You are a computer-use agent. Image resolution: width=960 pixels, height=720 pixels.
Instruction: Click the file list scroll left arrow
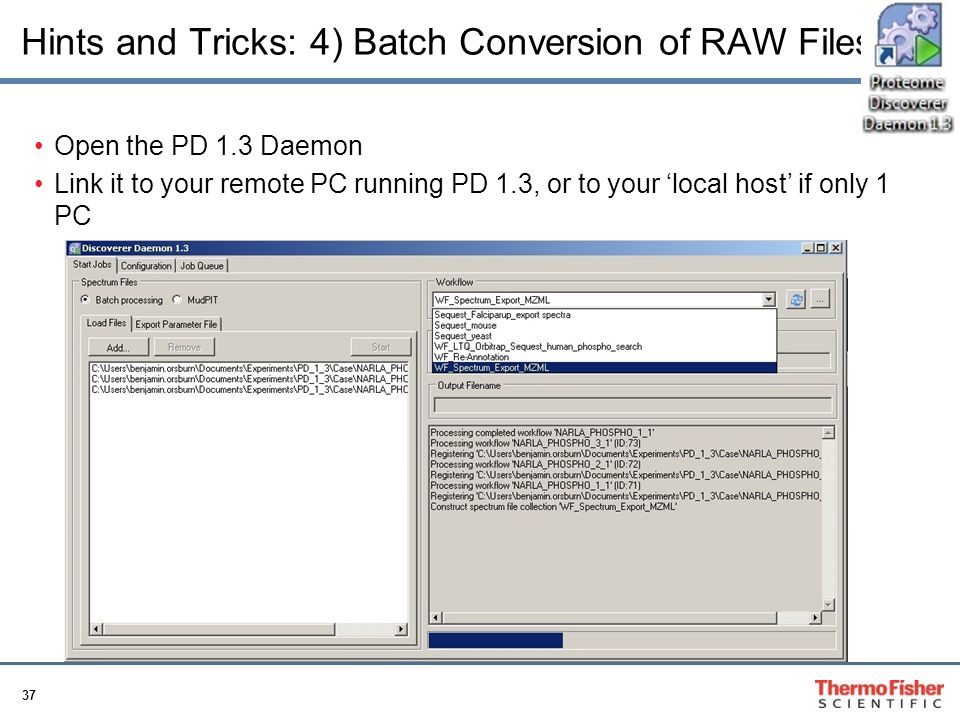96,629
